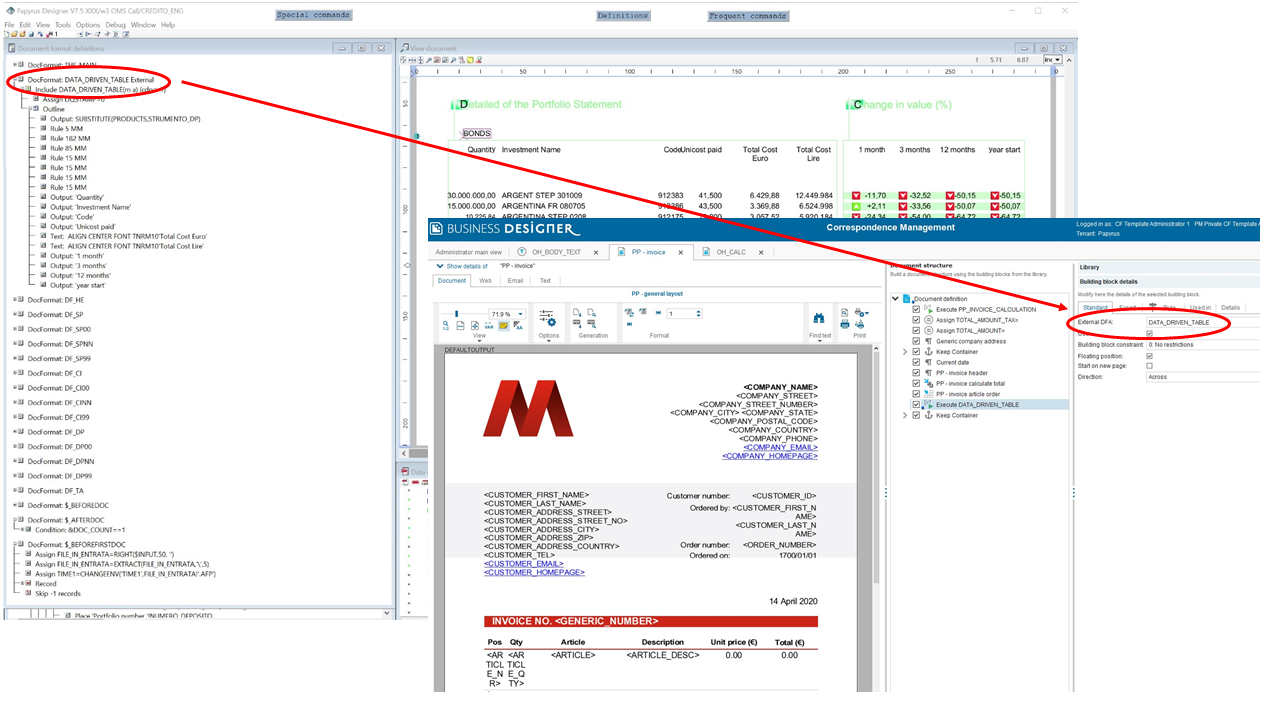Enable the Start on new page checkbox
This screenshot has height=711, width=1262.
click(1149, 366)
